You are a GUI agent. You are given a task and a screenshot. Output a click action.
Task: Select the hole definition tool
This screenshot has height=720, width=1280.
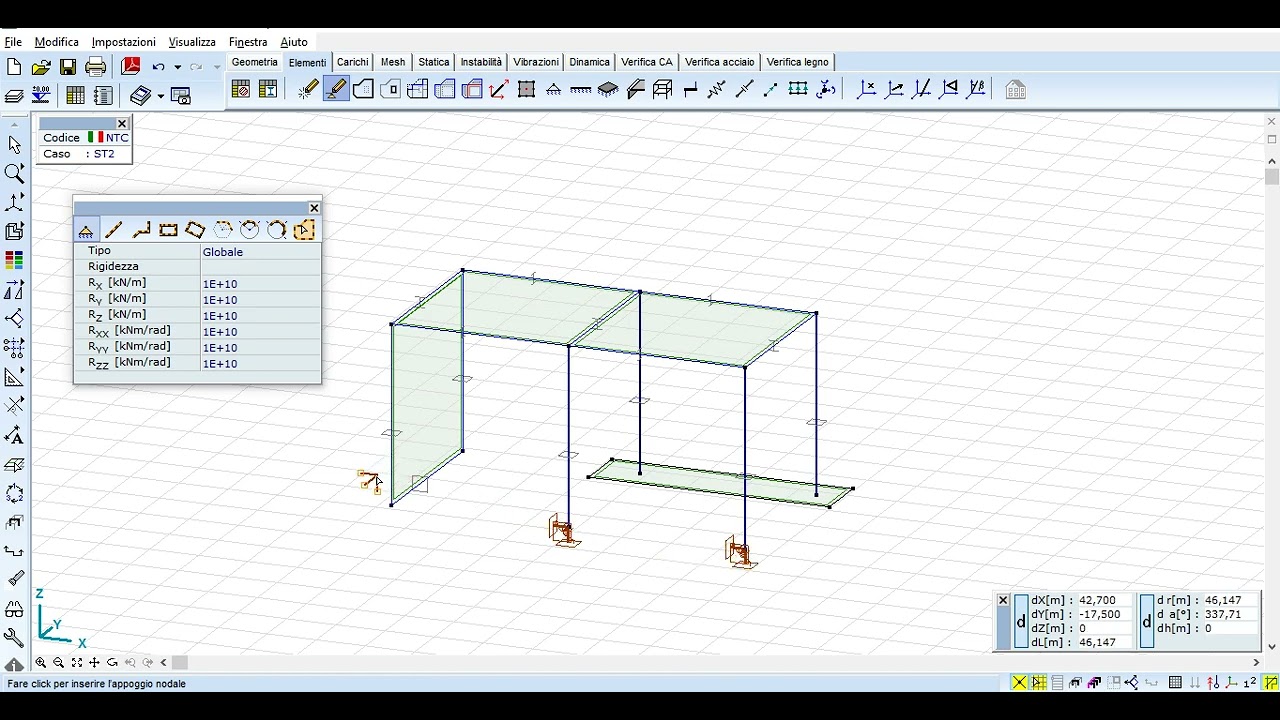tap(390, 90)
